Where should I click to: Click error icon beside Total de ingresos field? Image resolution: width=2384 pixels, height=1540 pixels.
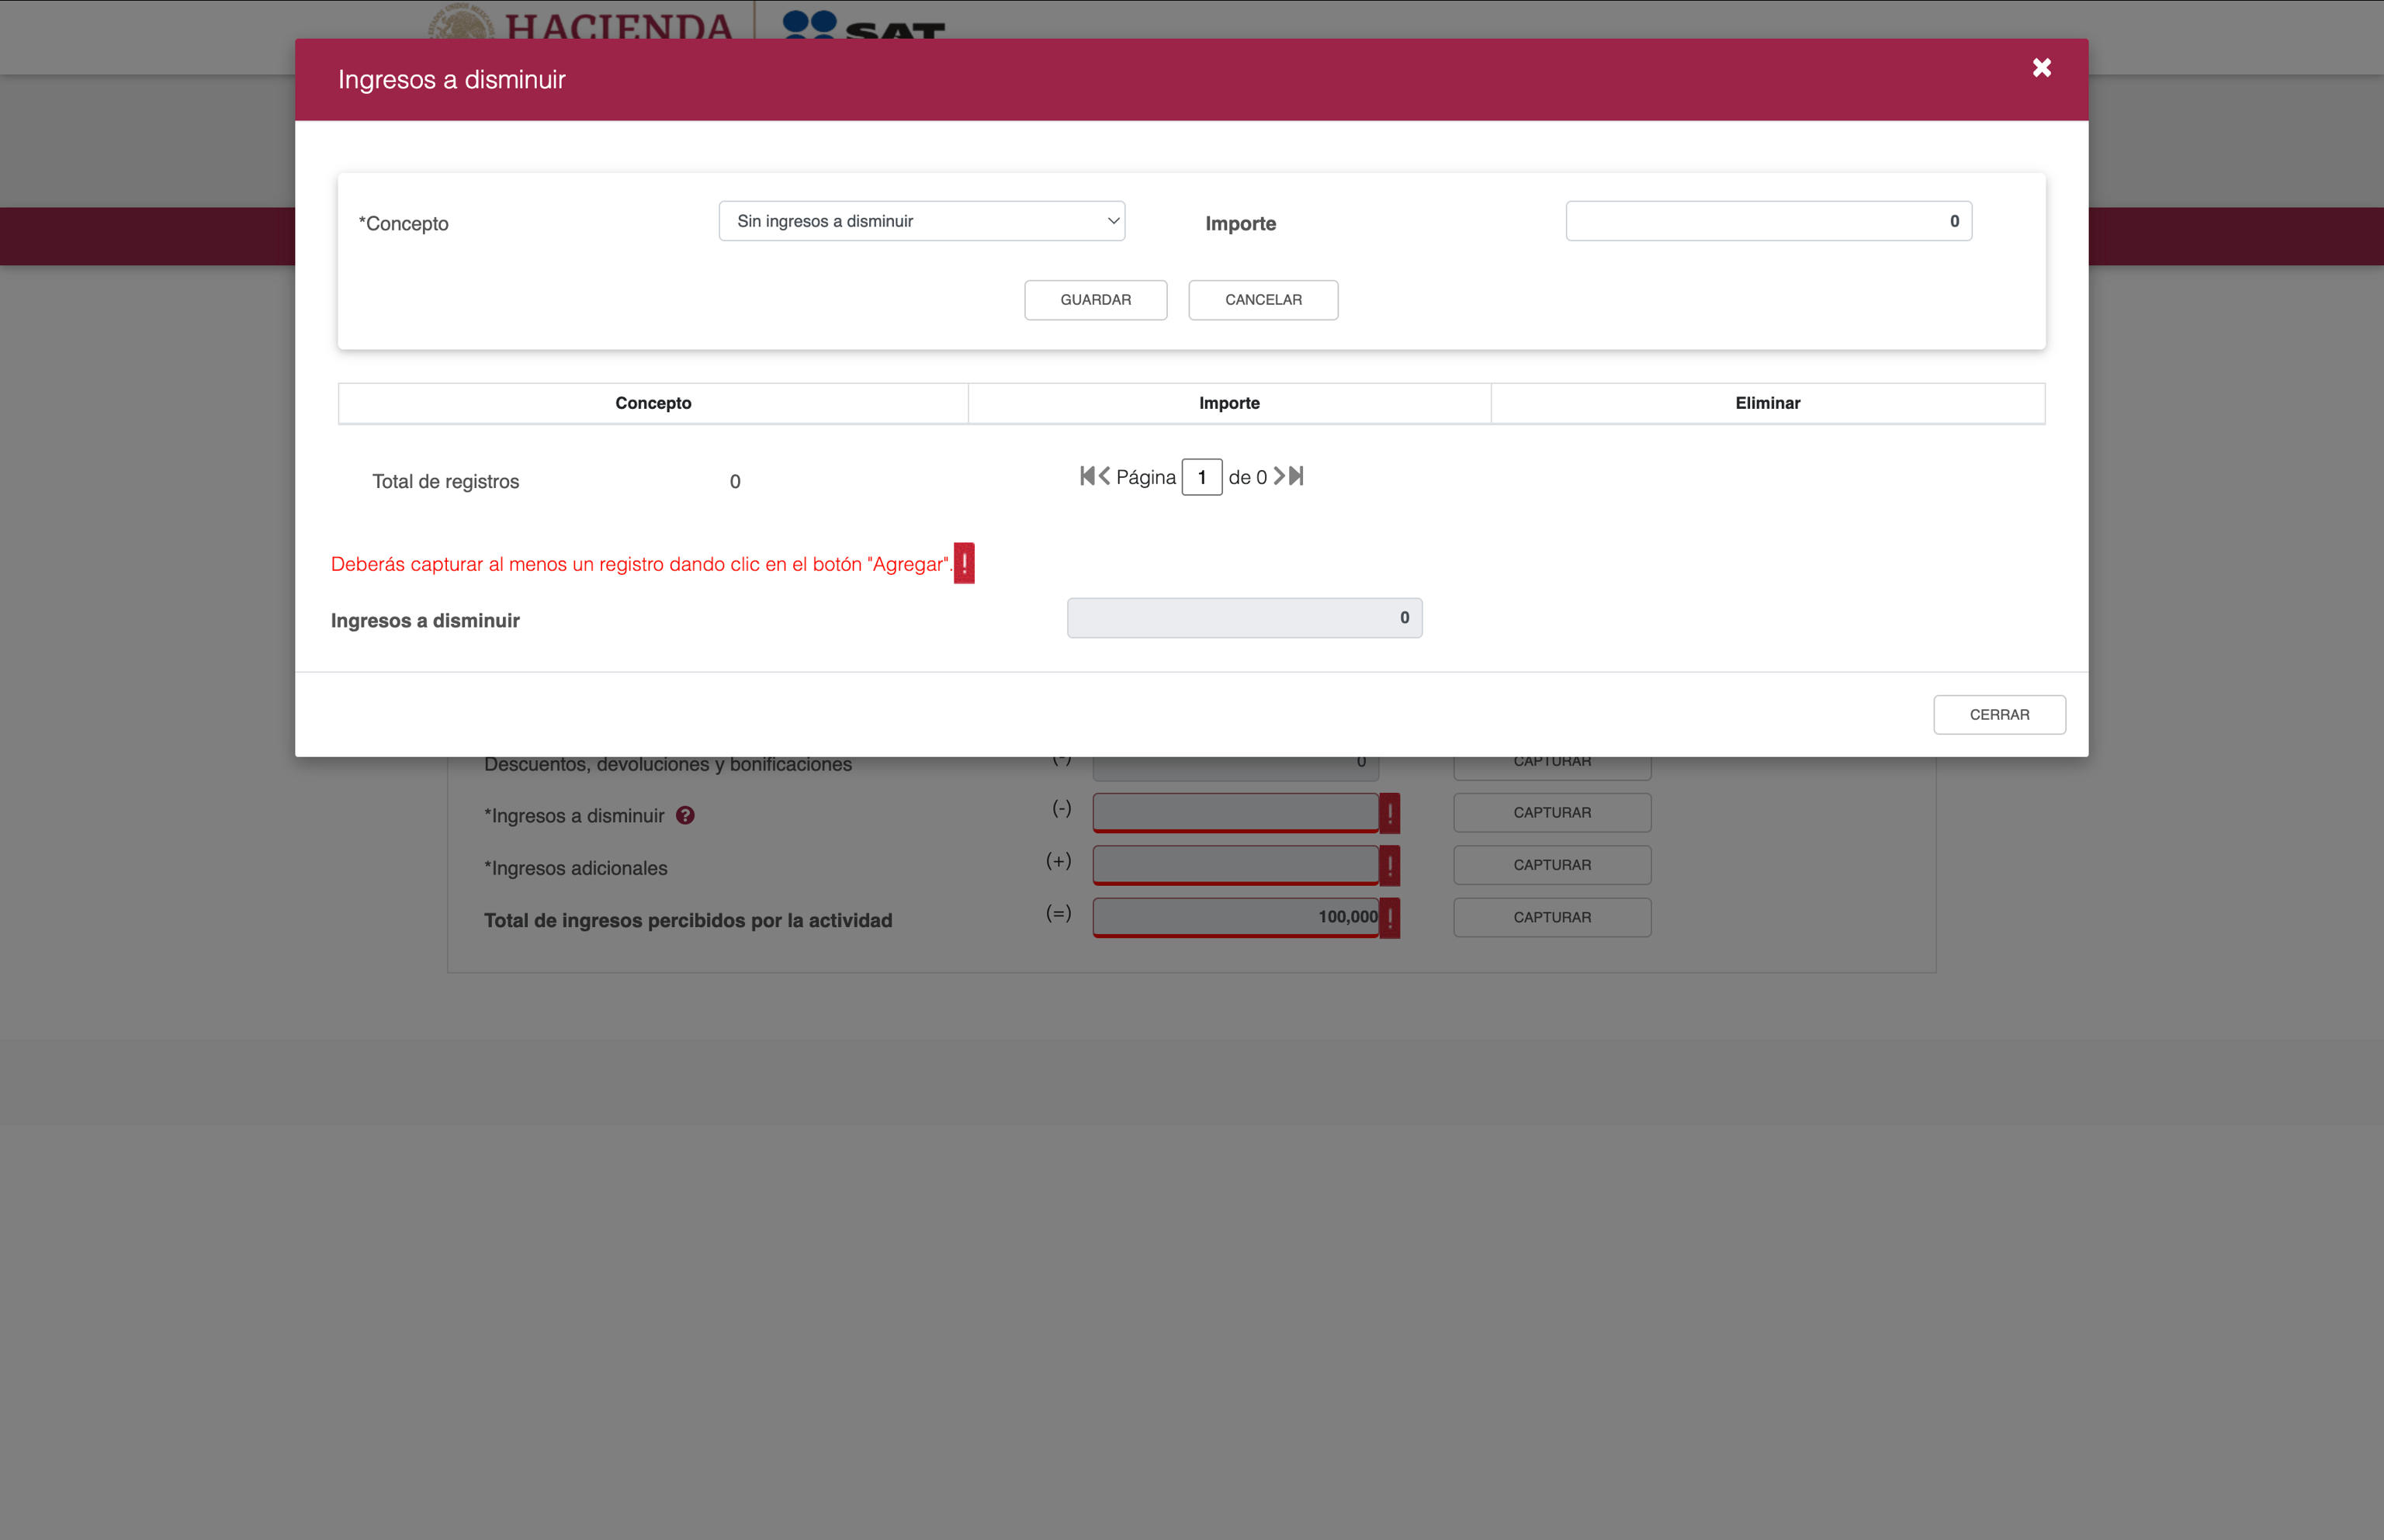1389,917
